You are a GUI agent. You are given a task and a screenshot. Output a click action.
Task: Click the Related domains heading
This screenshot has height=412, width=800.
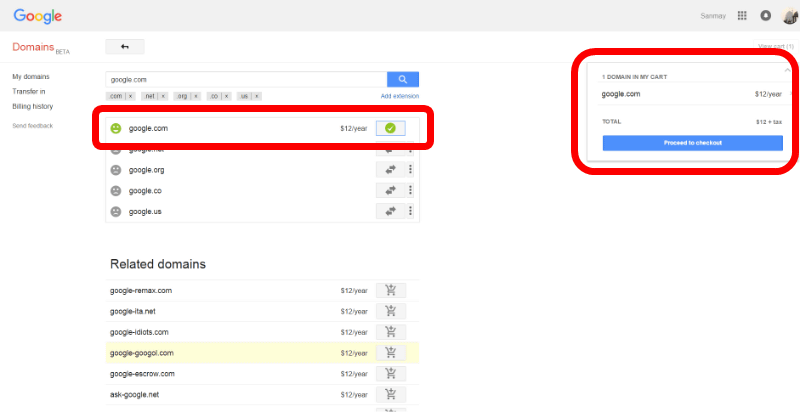coord(158,264)
